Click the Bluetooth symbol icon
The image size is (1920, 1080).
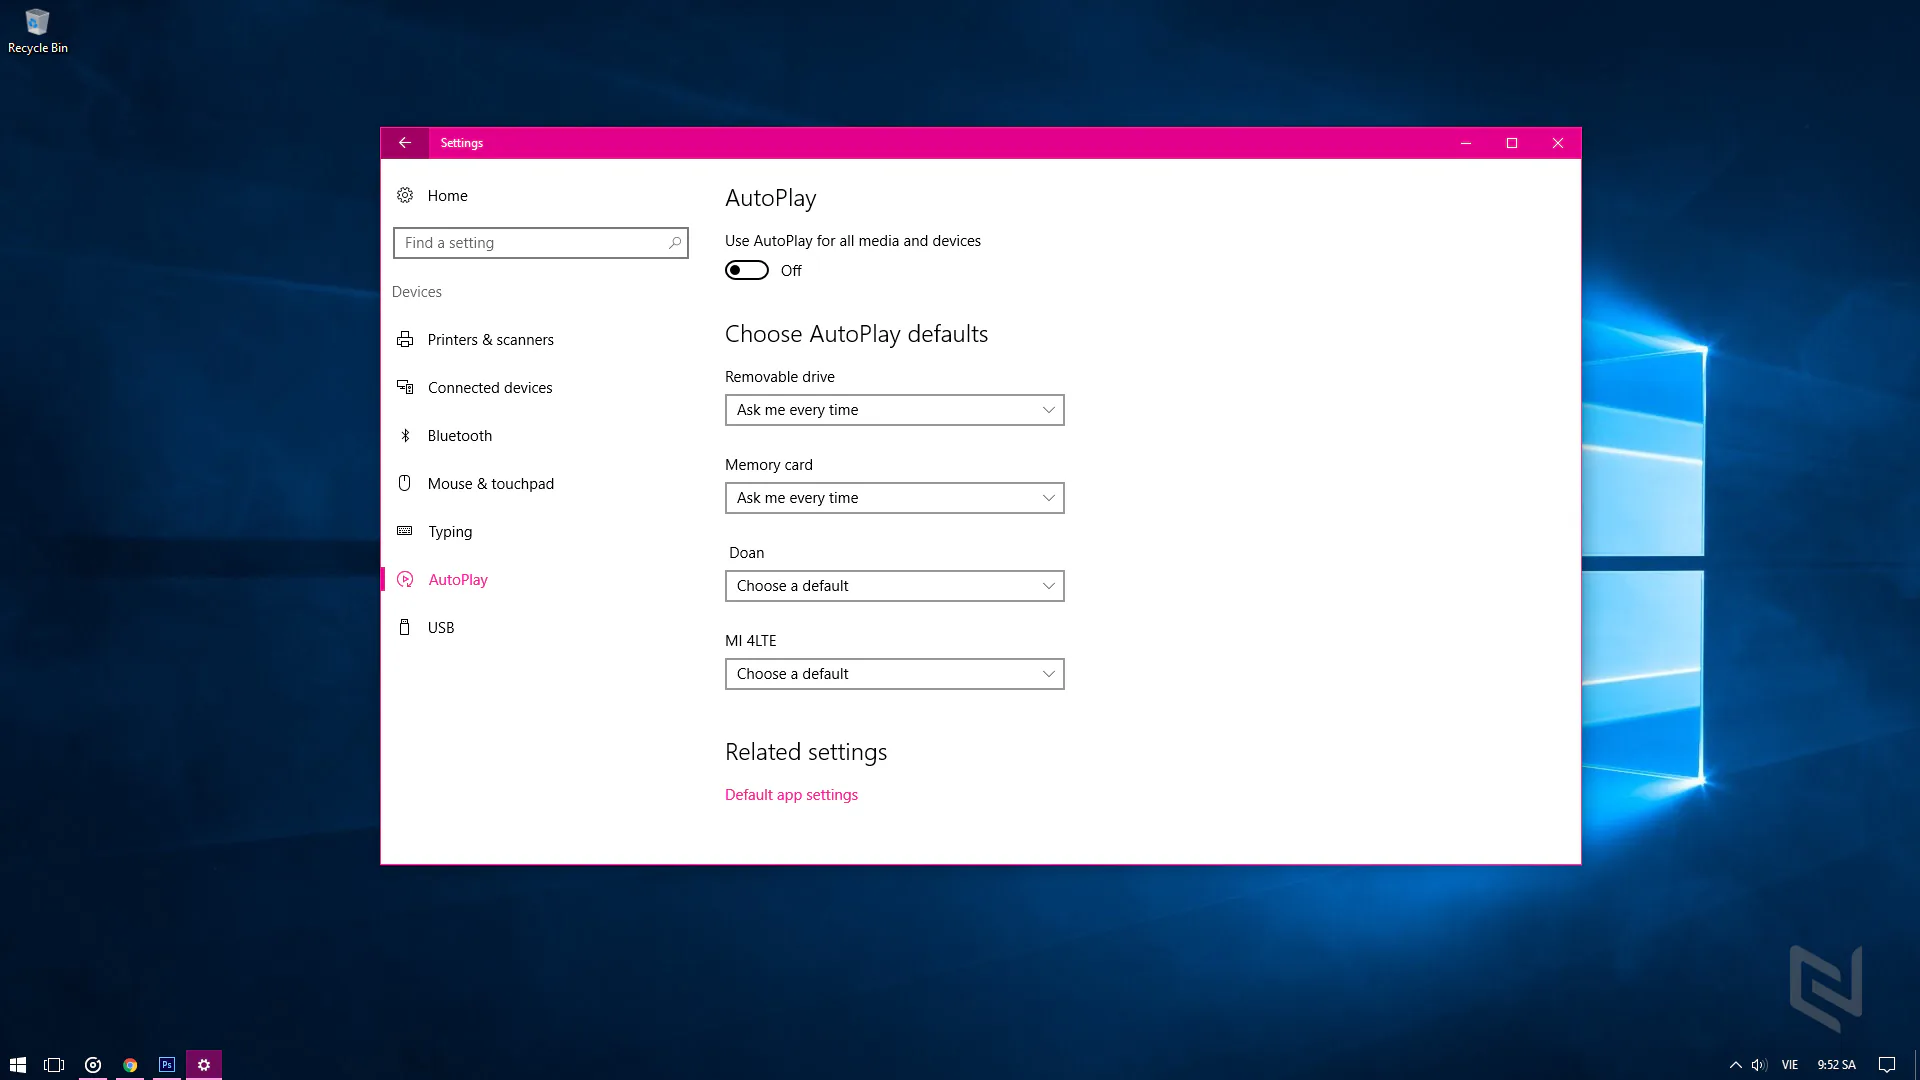click(x=405, y=436)
